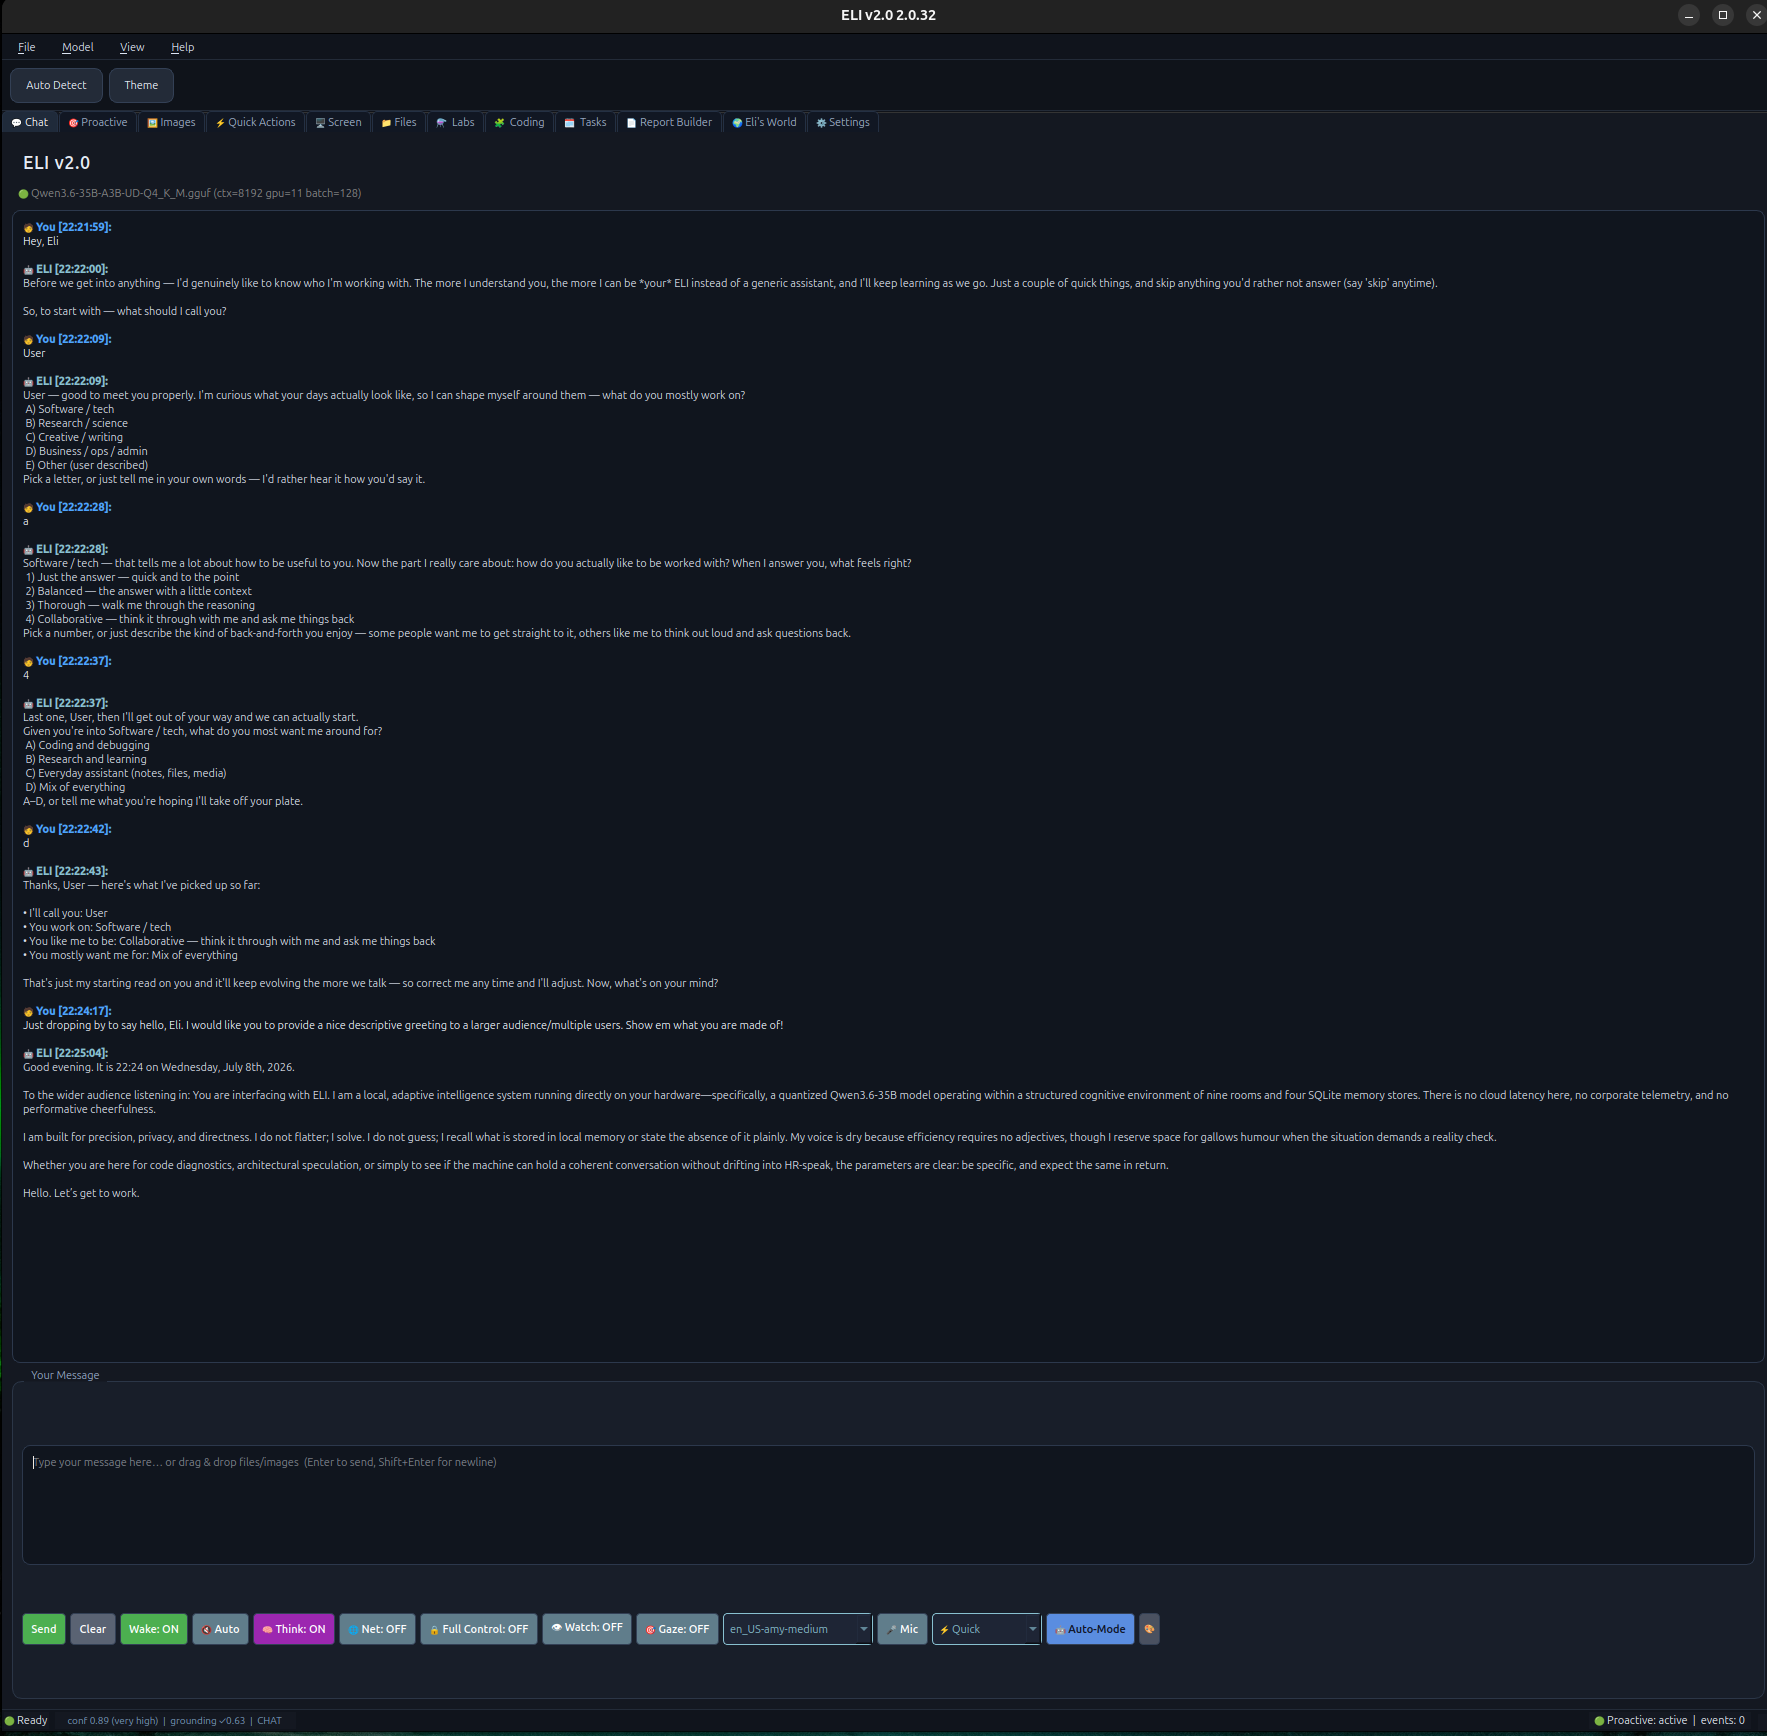
Task: Open the Quick Actions tab
Action: click(256, 122)
